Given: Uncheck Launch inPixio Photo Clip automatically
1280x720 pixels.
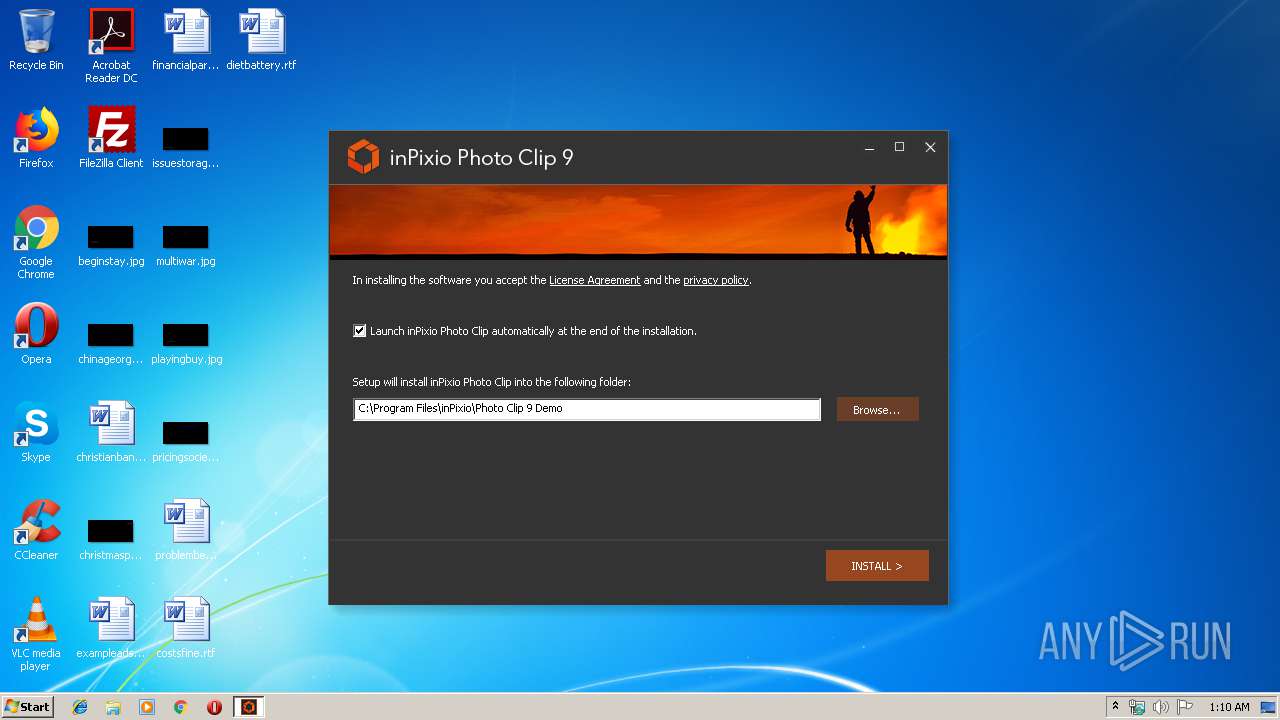Looking at the screenshot, I should coord(360,331).
